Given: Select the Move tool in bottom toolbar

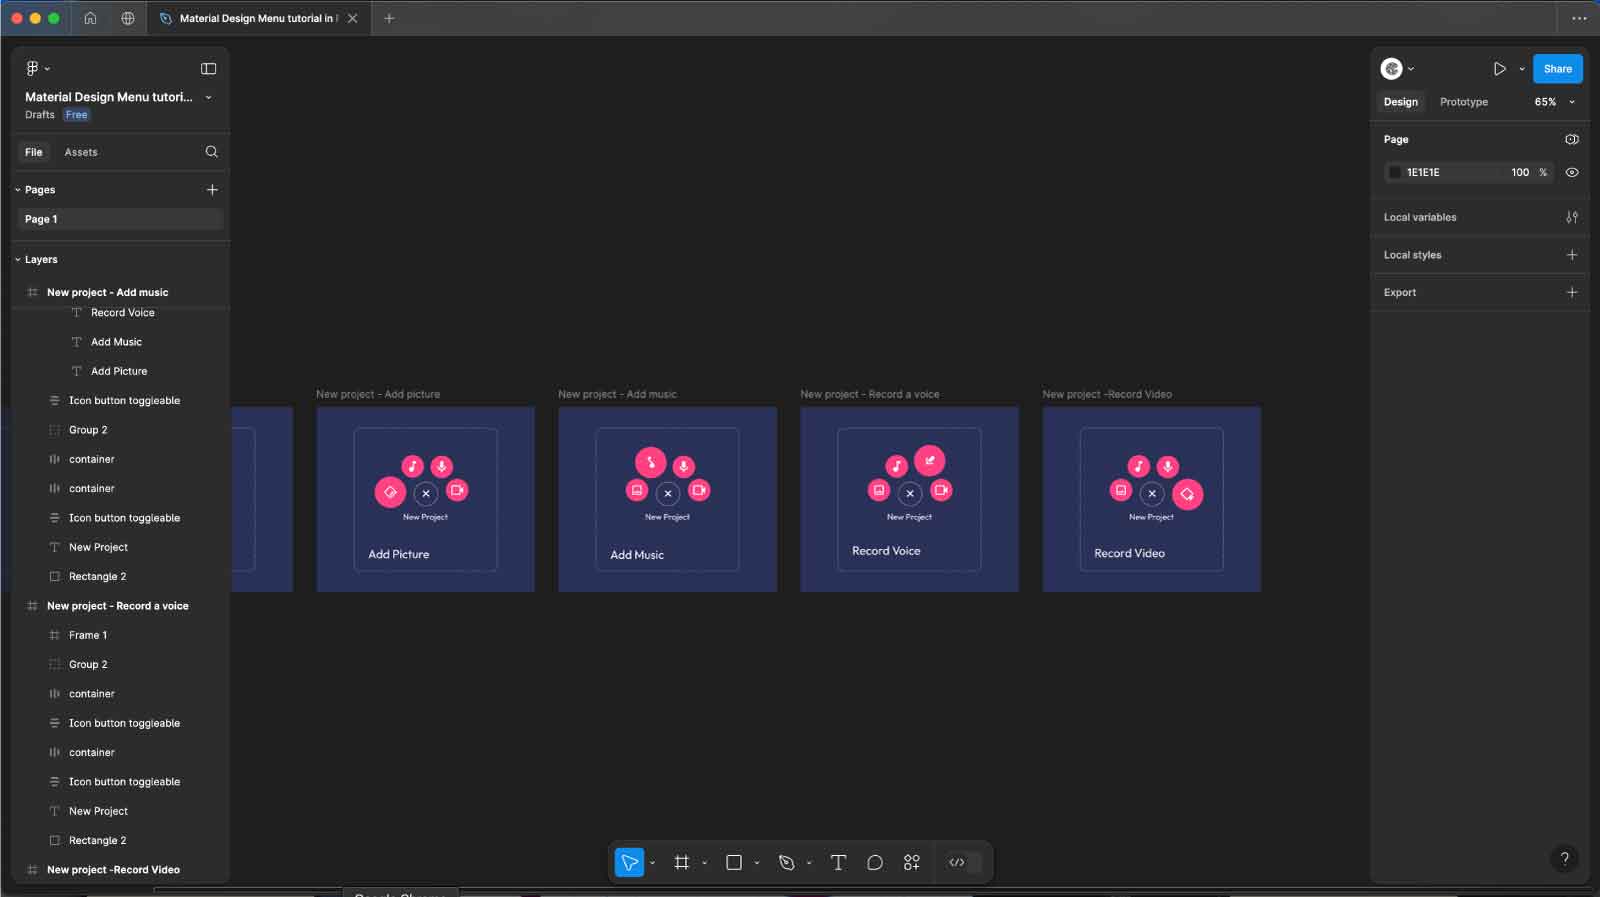Looking at the screenshot, I should tap(629, 862).
